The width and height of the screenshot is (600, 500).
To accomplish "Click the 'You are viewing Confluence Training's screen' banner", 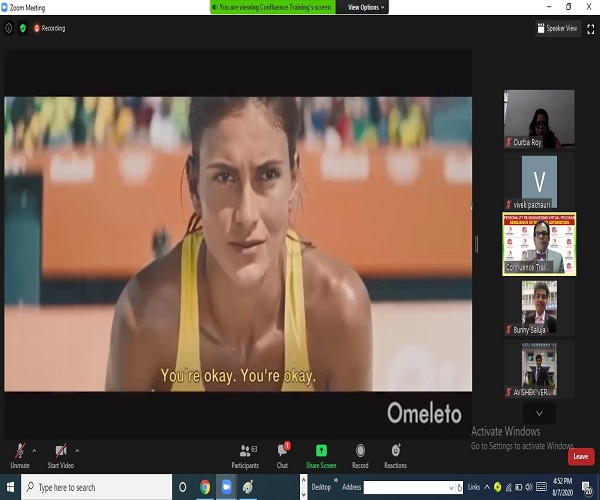I will tap(273, 7).
